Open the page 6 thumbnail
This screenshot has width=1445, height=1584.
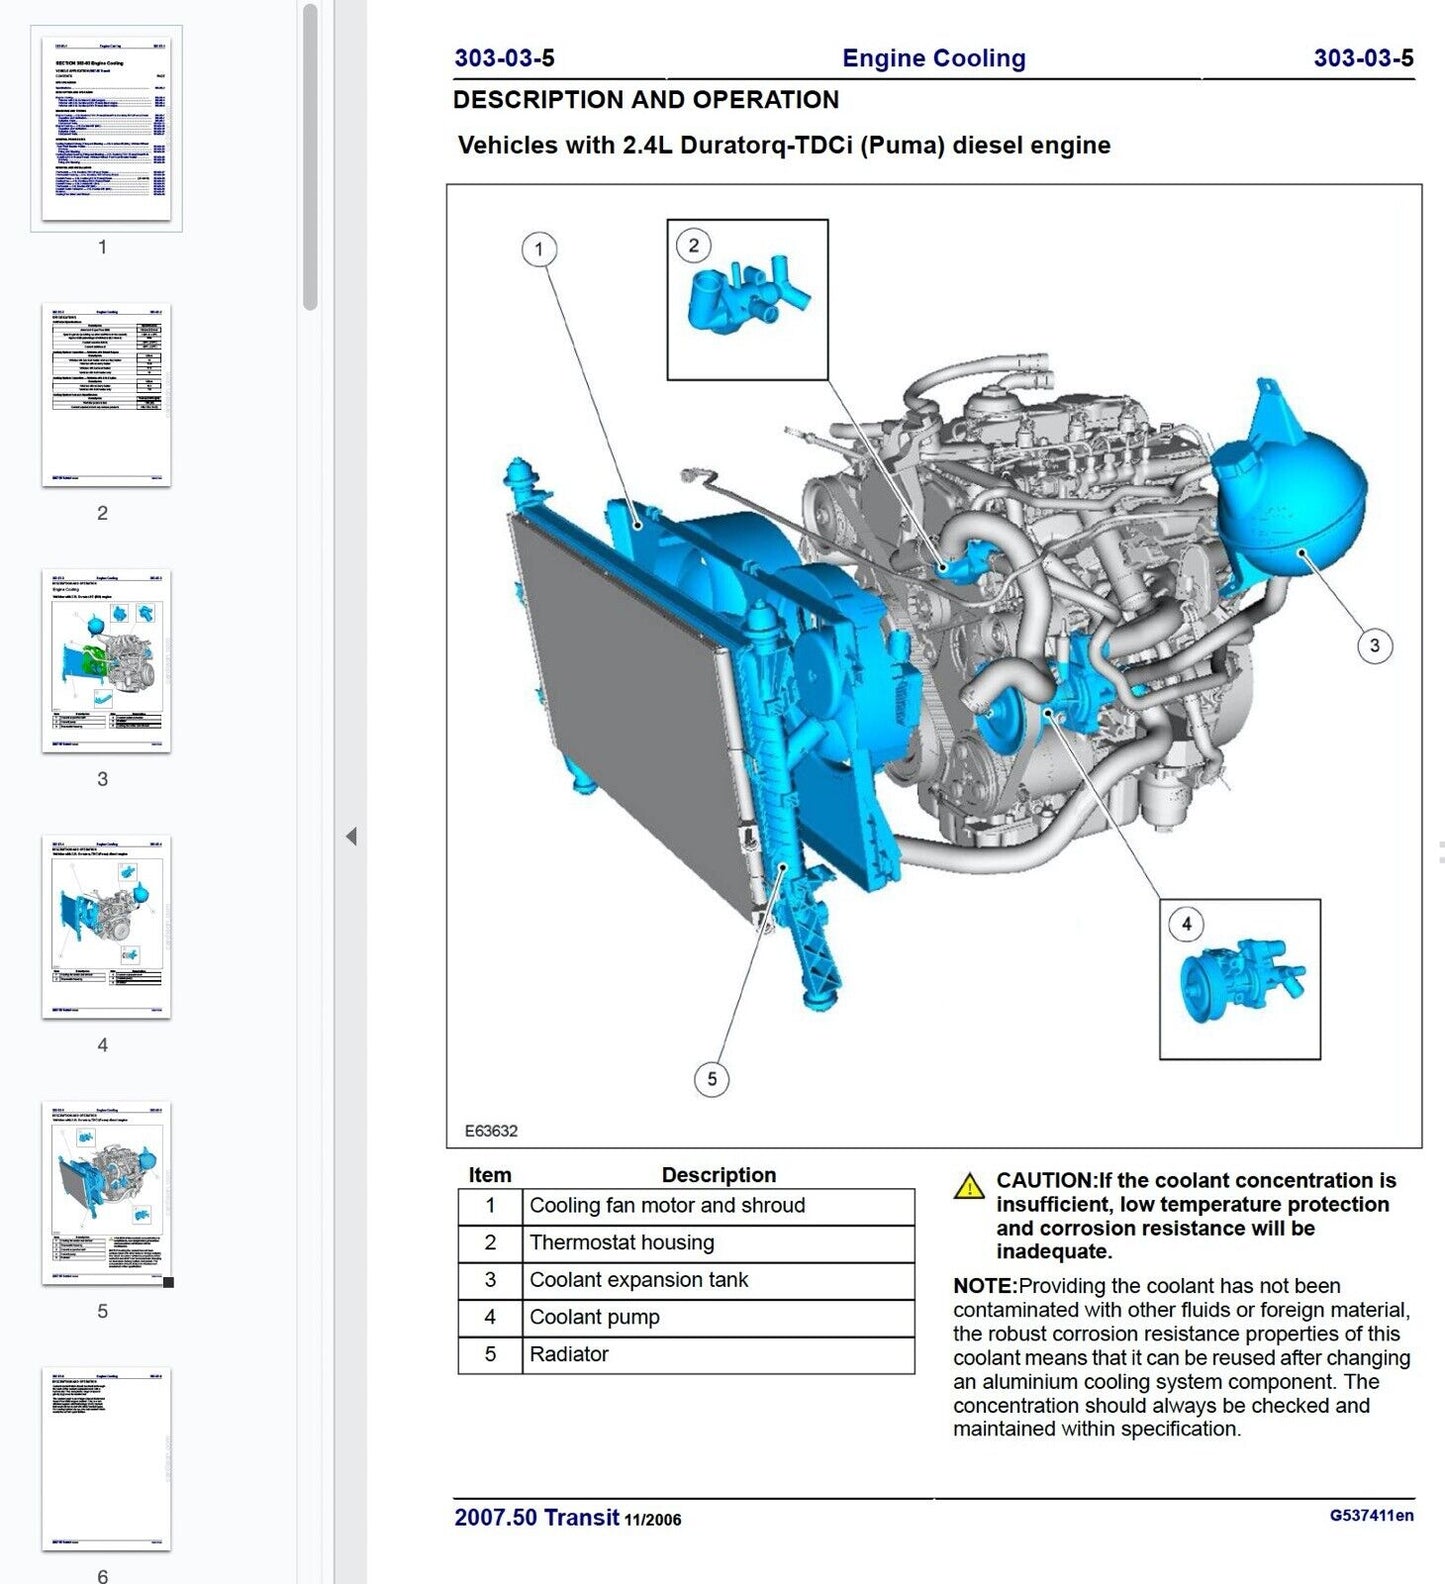[106, 1459]
